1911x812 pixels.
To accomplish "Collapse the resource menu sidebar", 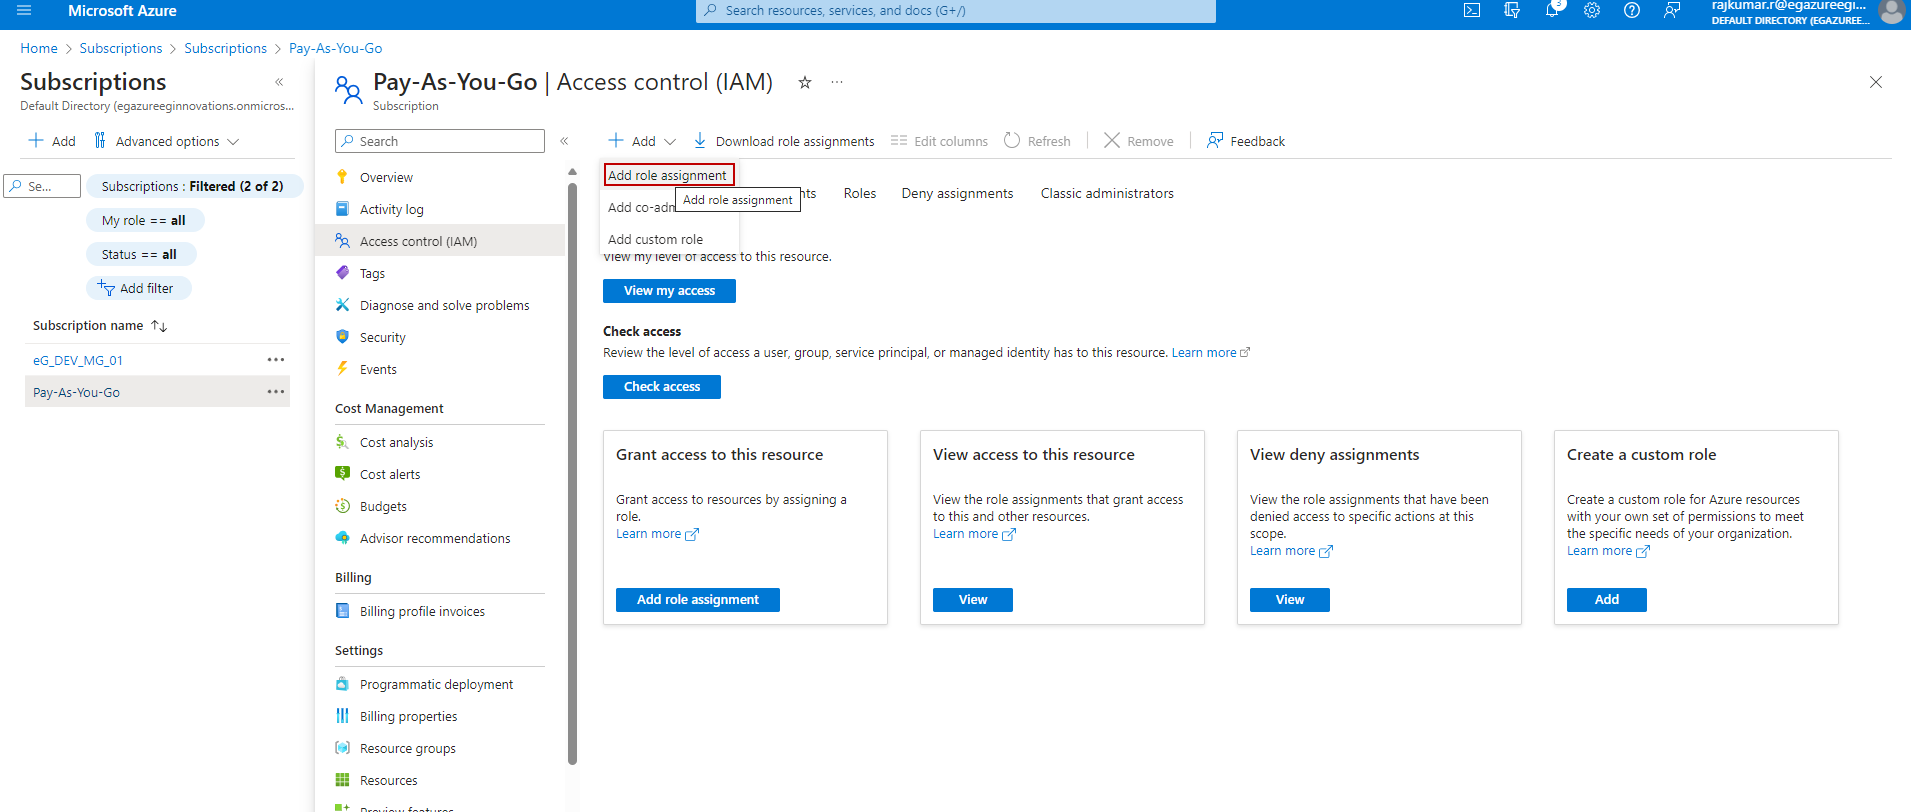I will click(x=564, y=141).
